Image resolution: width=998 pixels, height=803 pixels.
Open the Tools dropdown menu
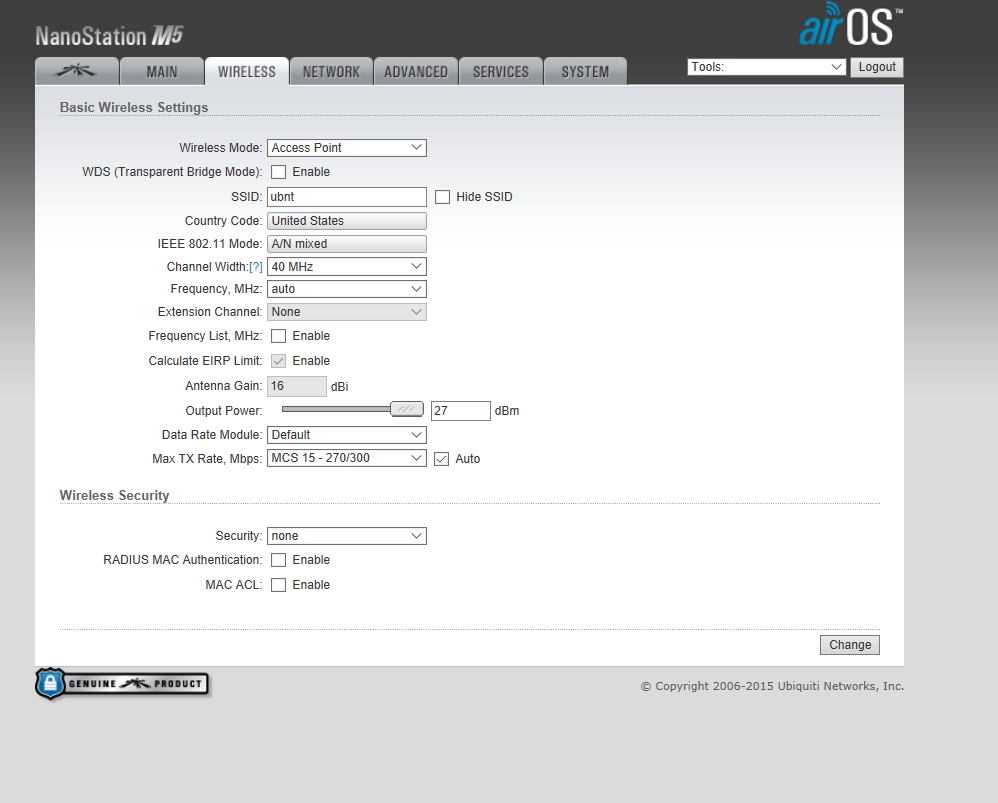(x=766, y=67)
